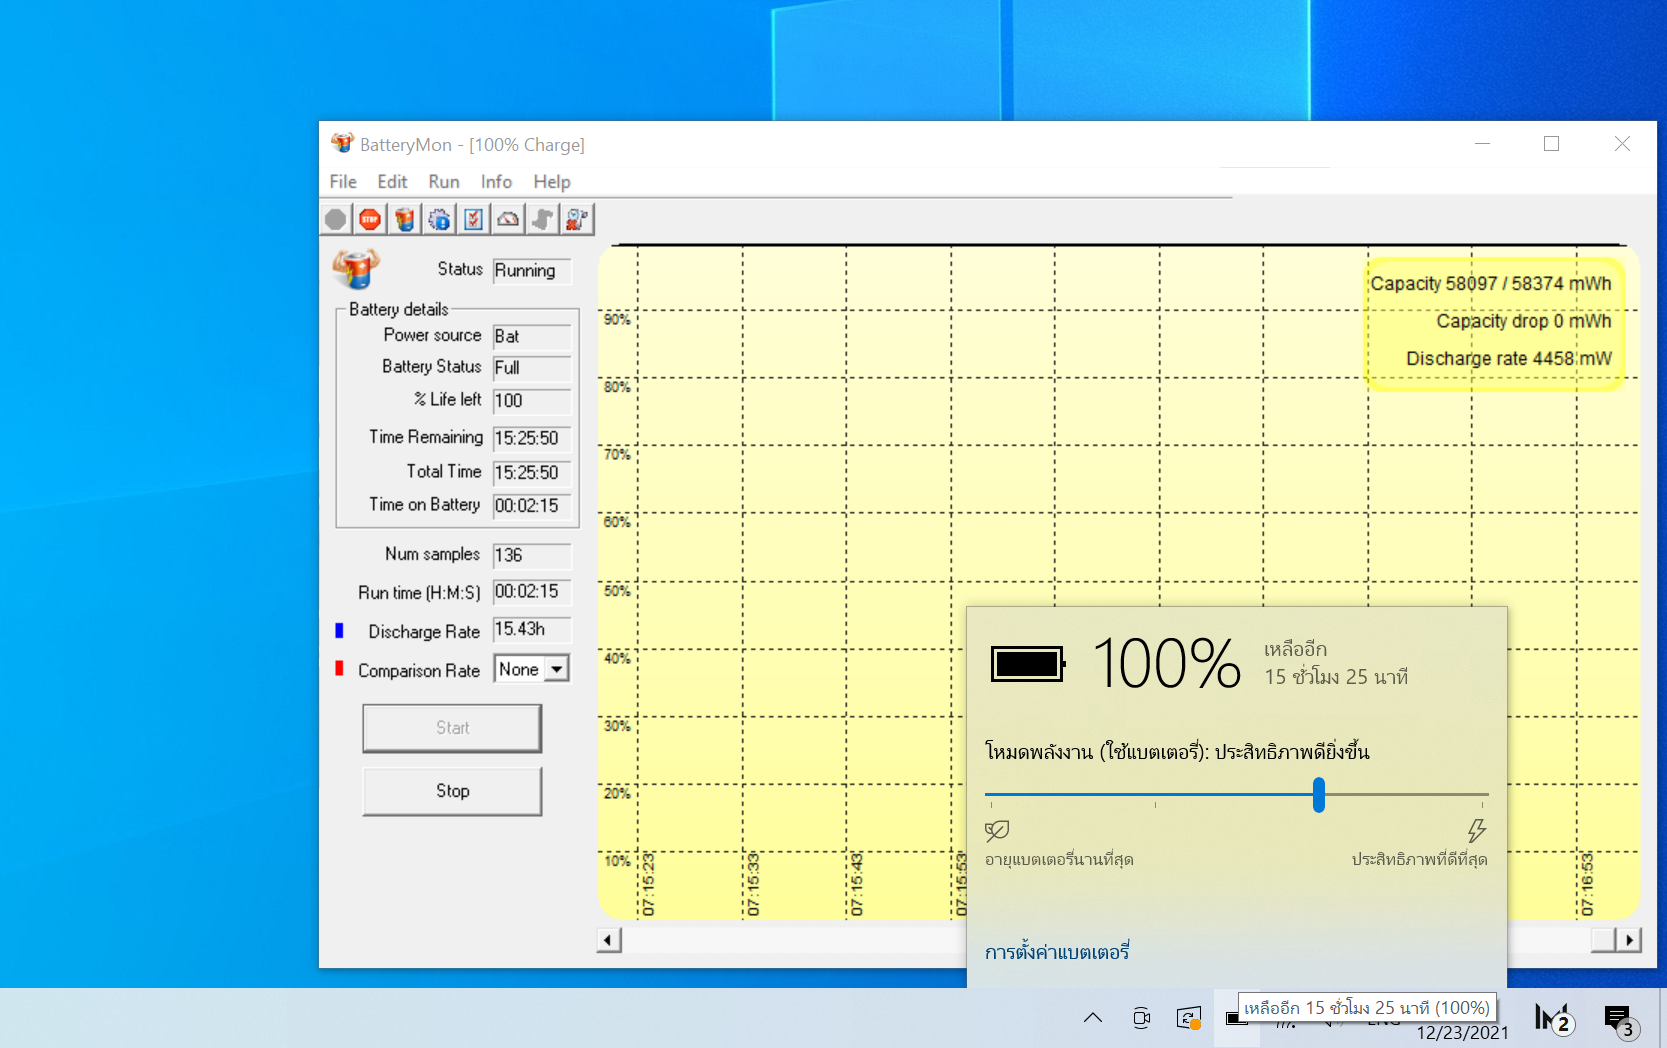Open the Run menu

(x=443, y=182)
